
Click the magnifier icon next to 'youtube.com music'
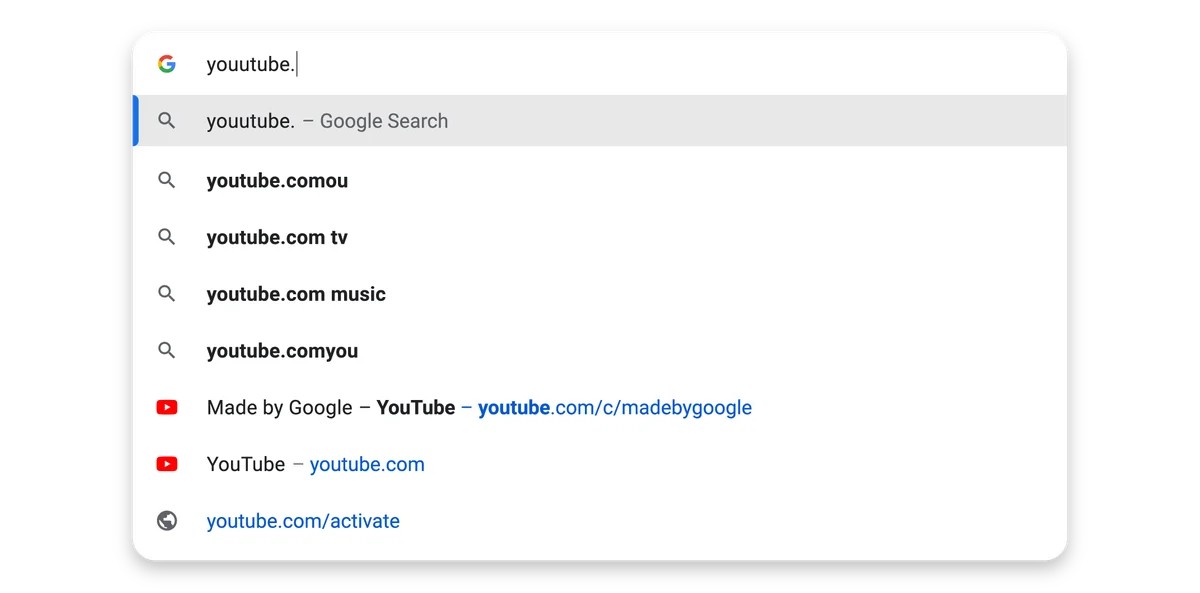[167, 294]
